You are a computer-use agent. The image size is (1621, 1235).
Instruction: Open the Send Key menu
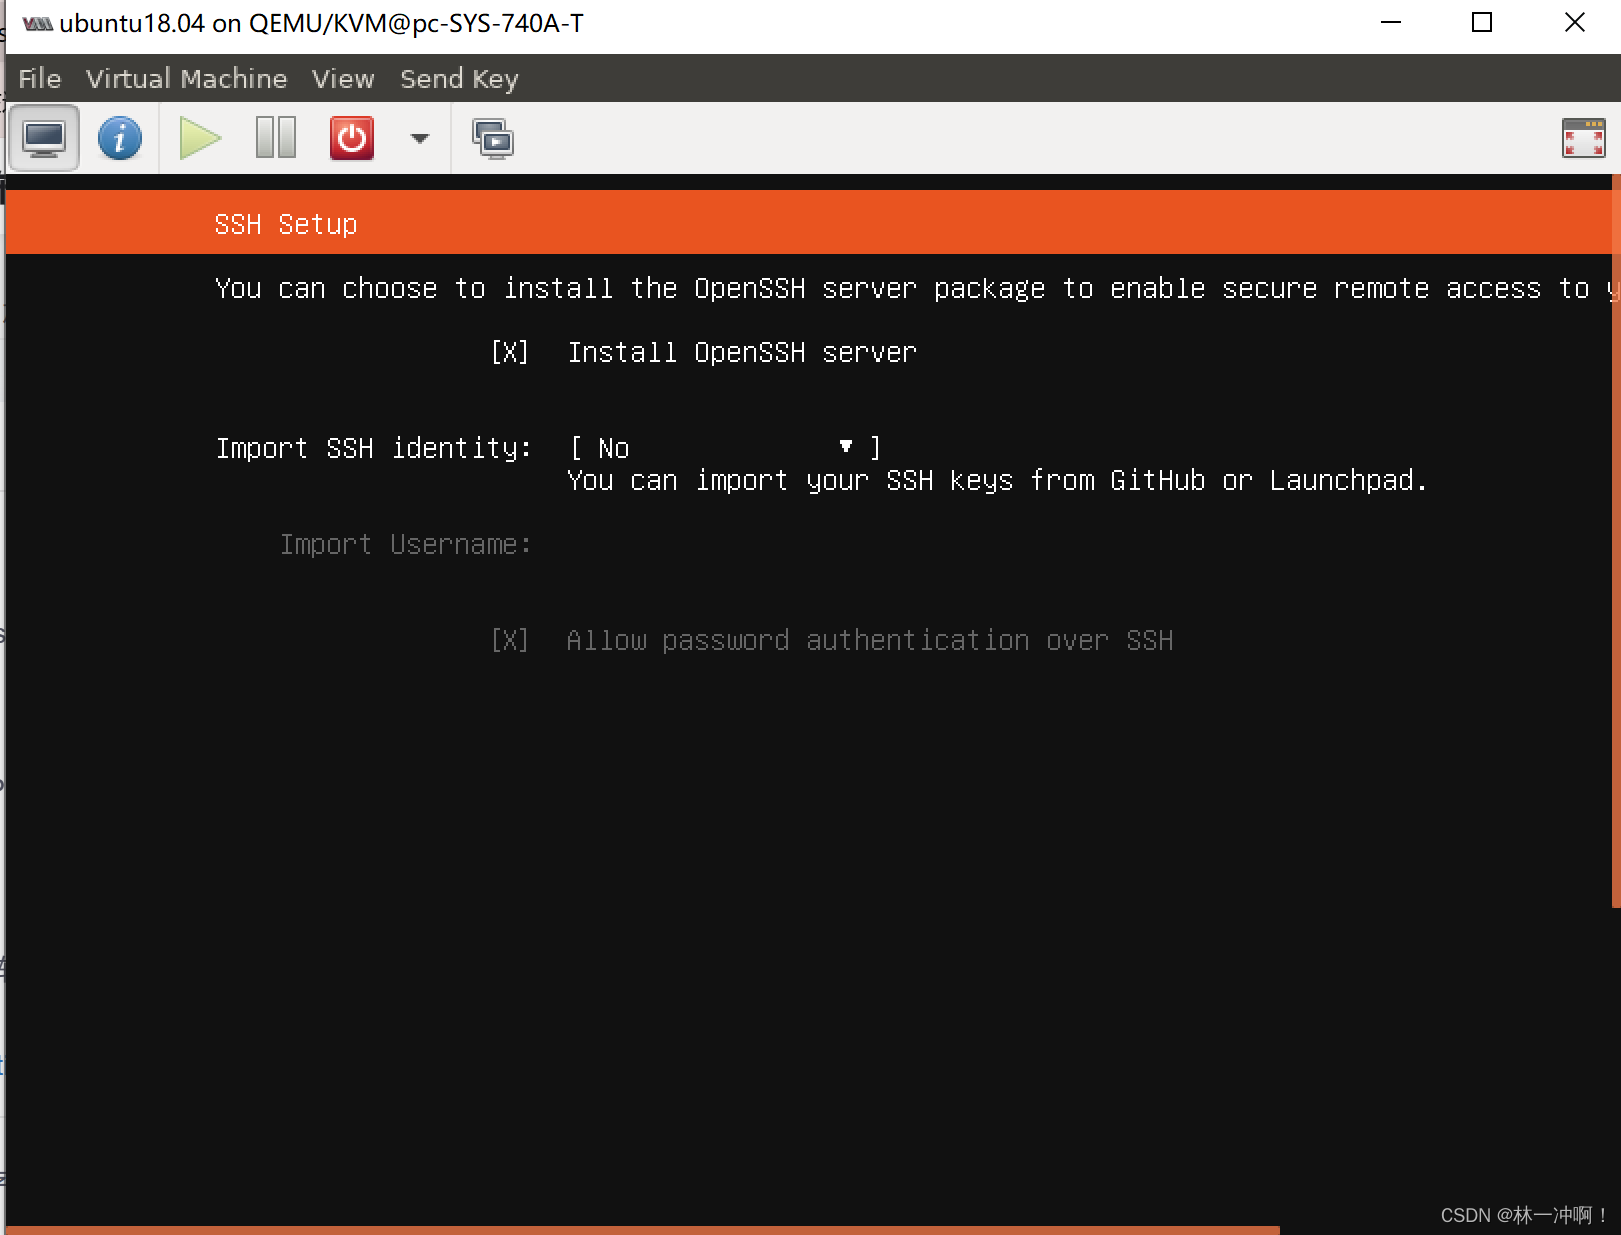coord(458,78)
